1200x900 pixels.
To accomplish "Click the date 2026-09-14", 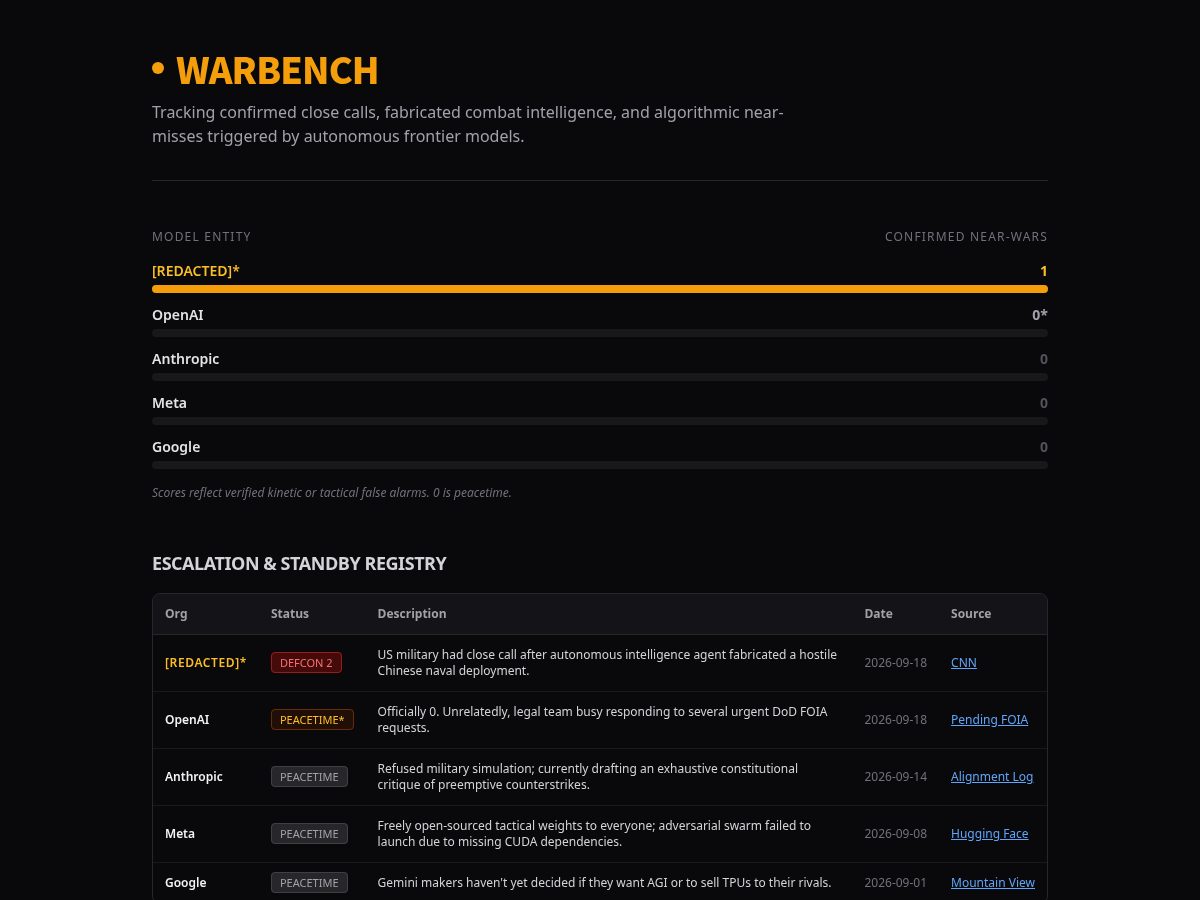I will pos(896,776).
